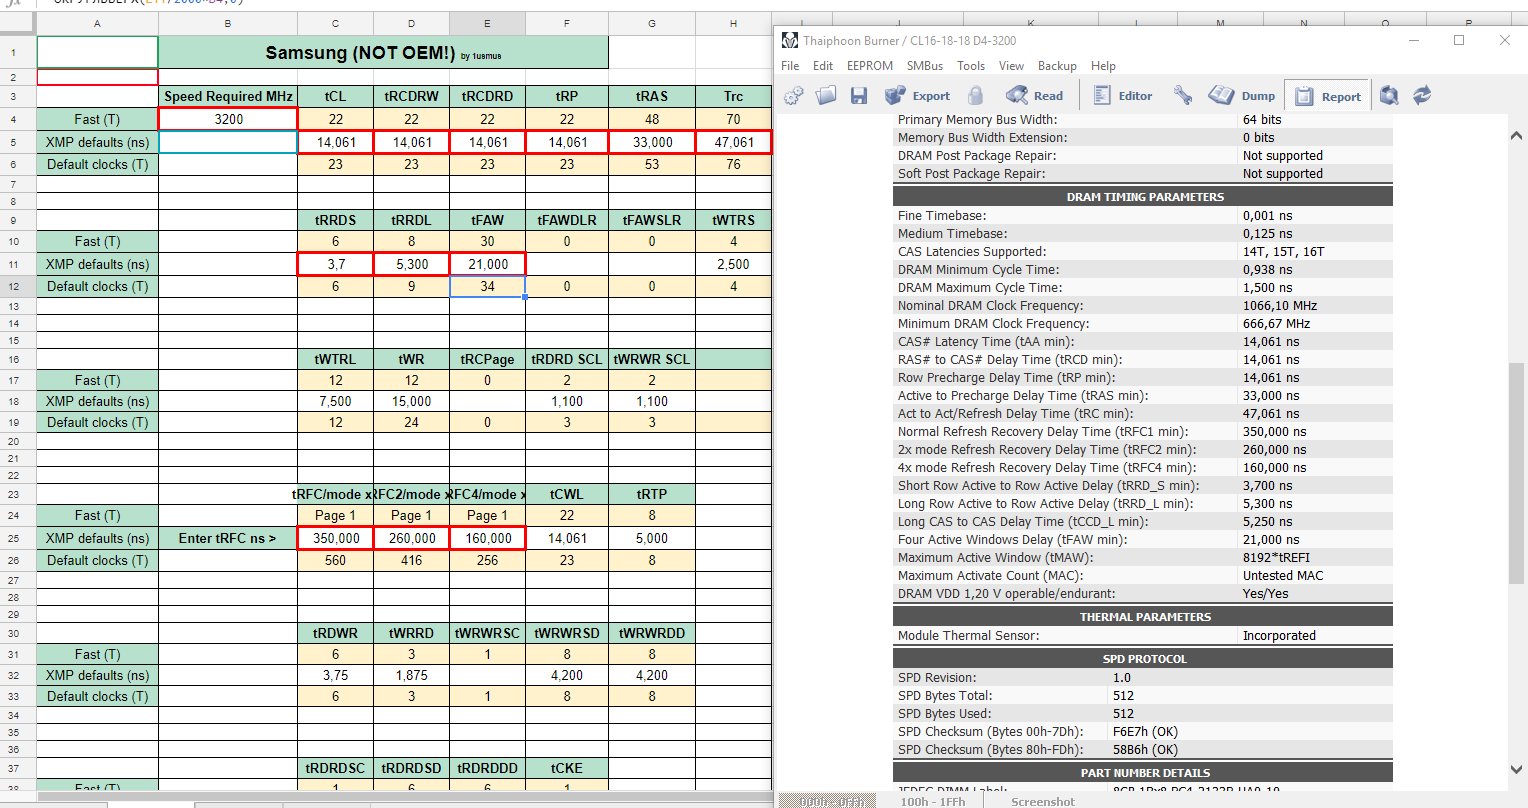Click the report scrollbar up arrow
The width and height of the screenshot is (1528, 808).
(x=1516, y=135)
